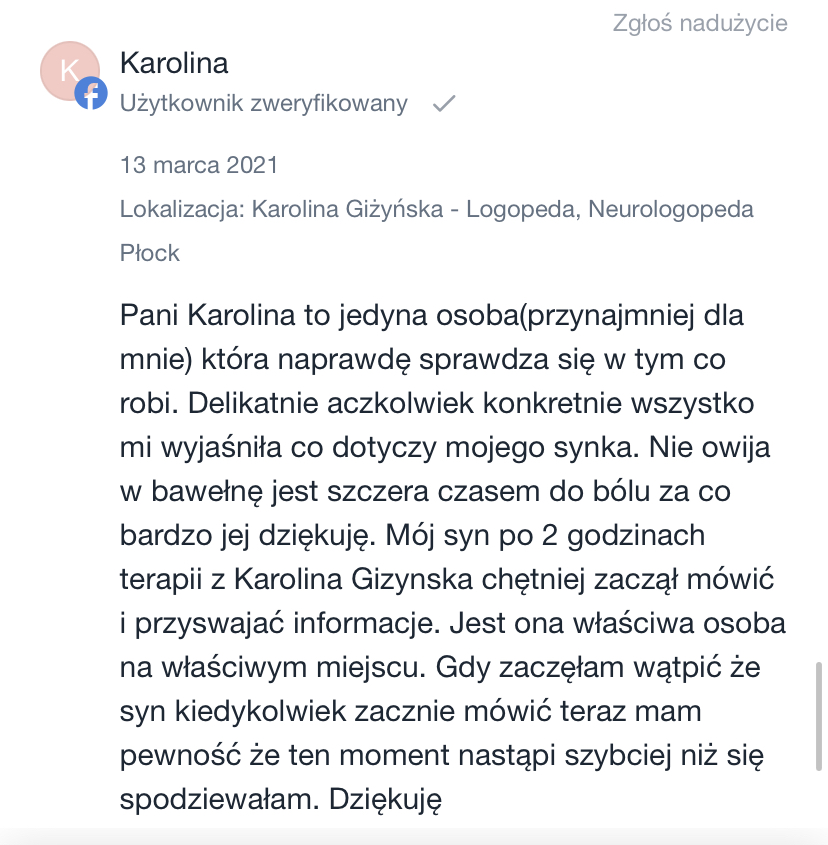Click the Użytkownik zweryfikowany label
Image resolution: width=828 pixels, height=845 pixels.
(x=264, y=103)
